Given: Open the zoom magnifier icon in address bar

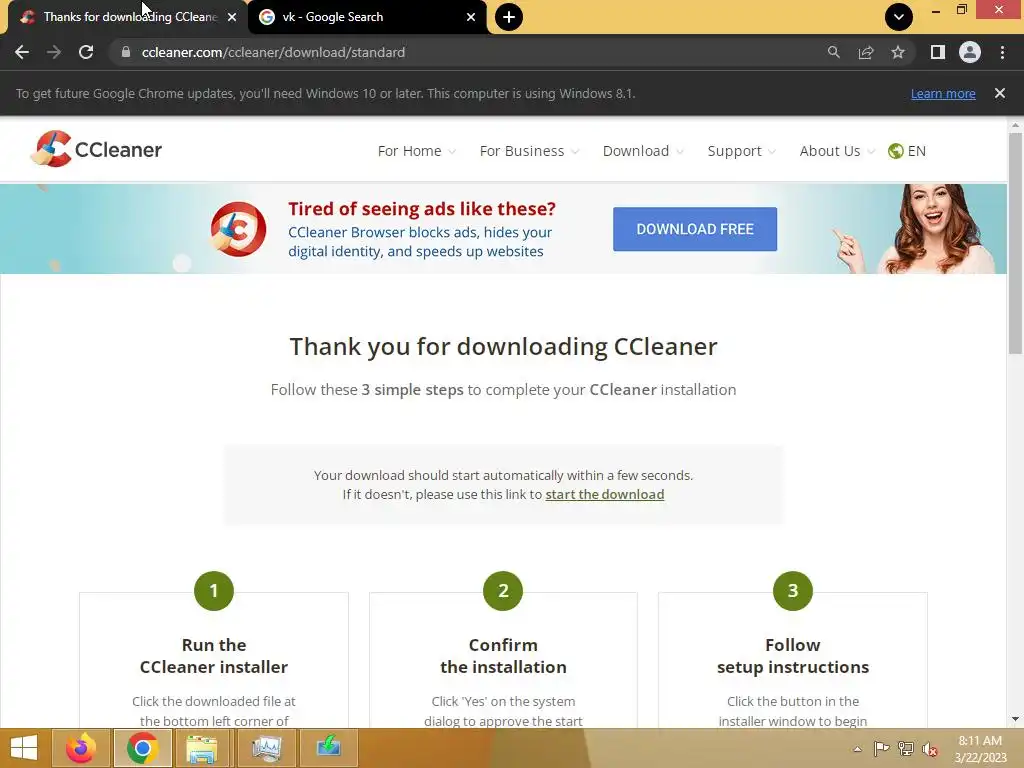Looking at the screenshot, I should [x=833, y=52].
